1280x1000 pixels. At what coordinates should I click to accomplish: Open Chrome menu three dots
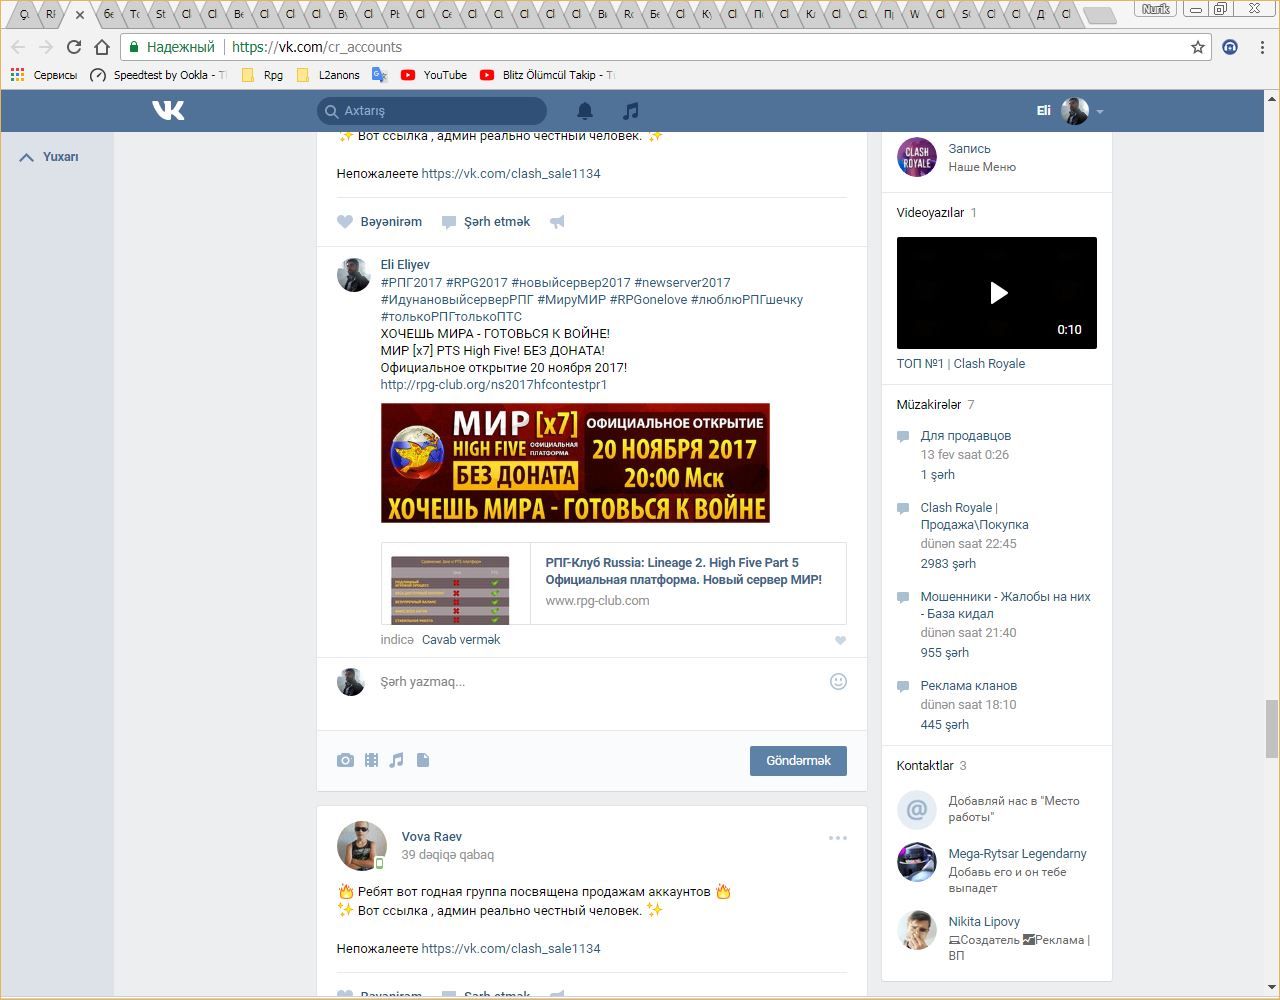point(1263,47)
